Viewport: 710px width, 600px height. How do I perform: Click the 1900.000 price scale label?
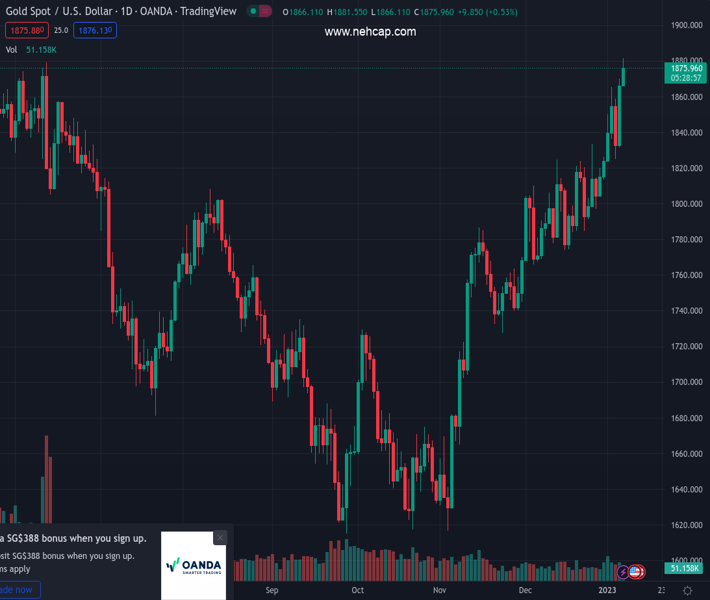(687, 25)
